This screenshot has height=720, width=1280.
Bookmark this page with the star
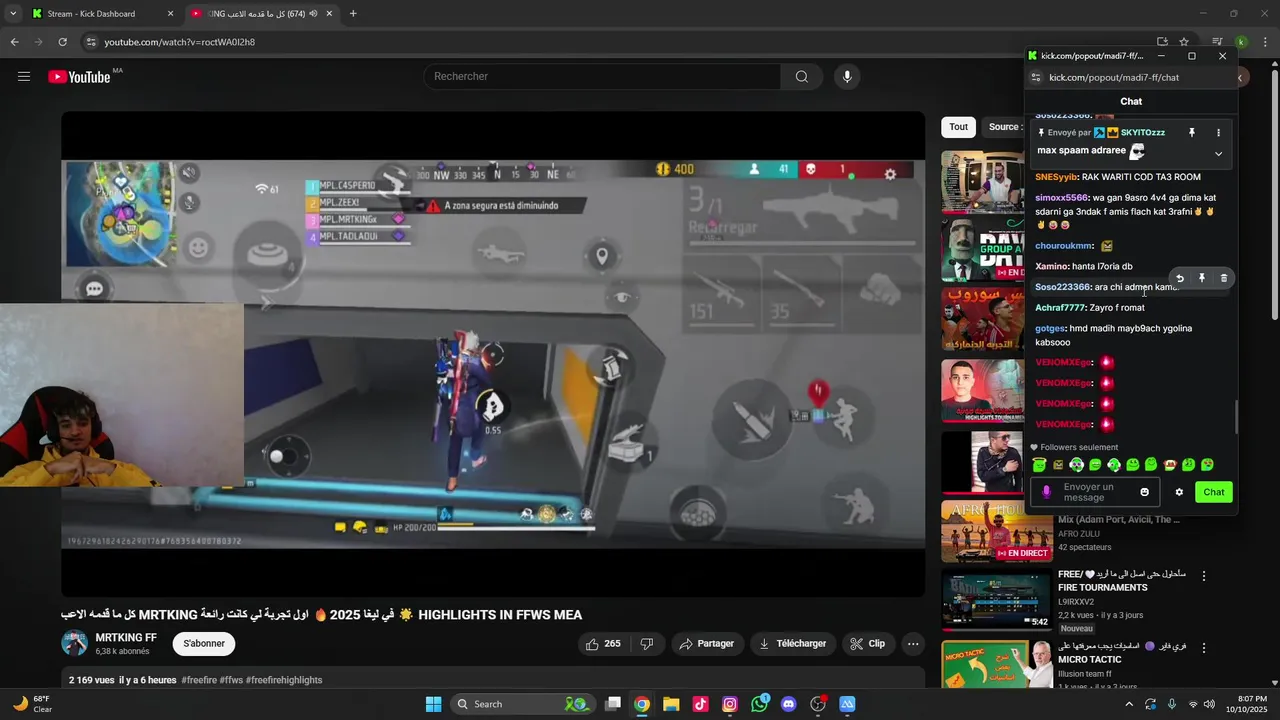[1184, 42]
